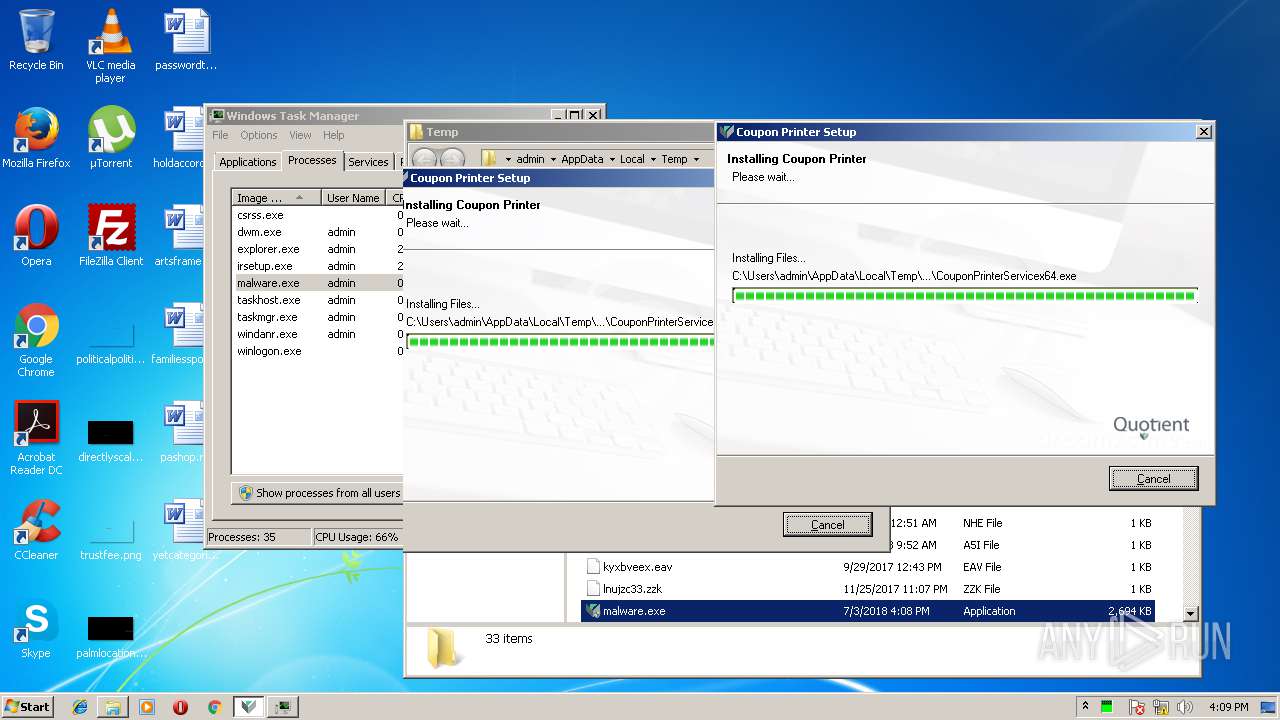This screenshot has height=720, width=1280.
Task: Click the clock showing 4:09 PM
Action: click(1228, 707)
